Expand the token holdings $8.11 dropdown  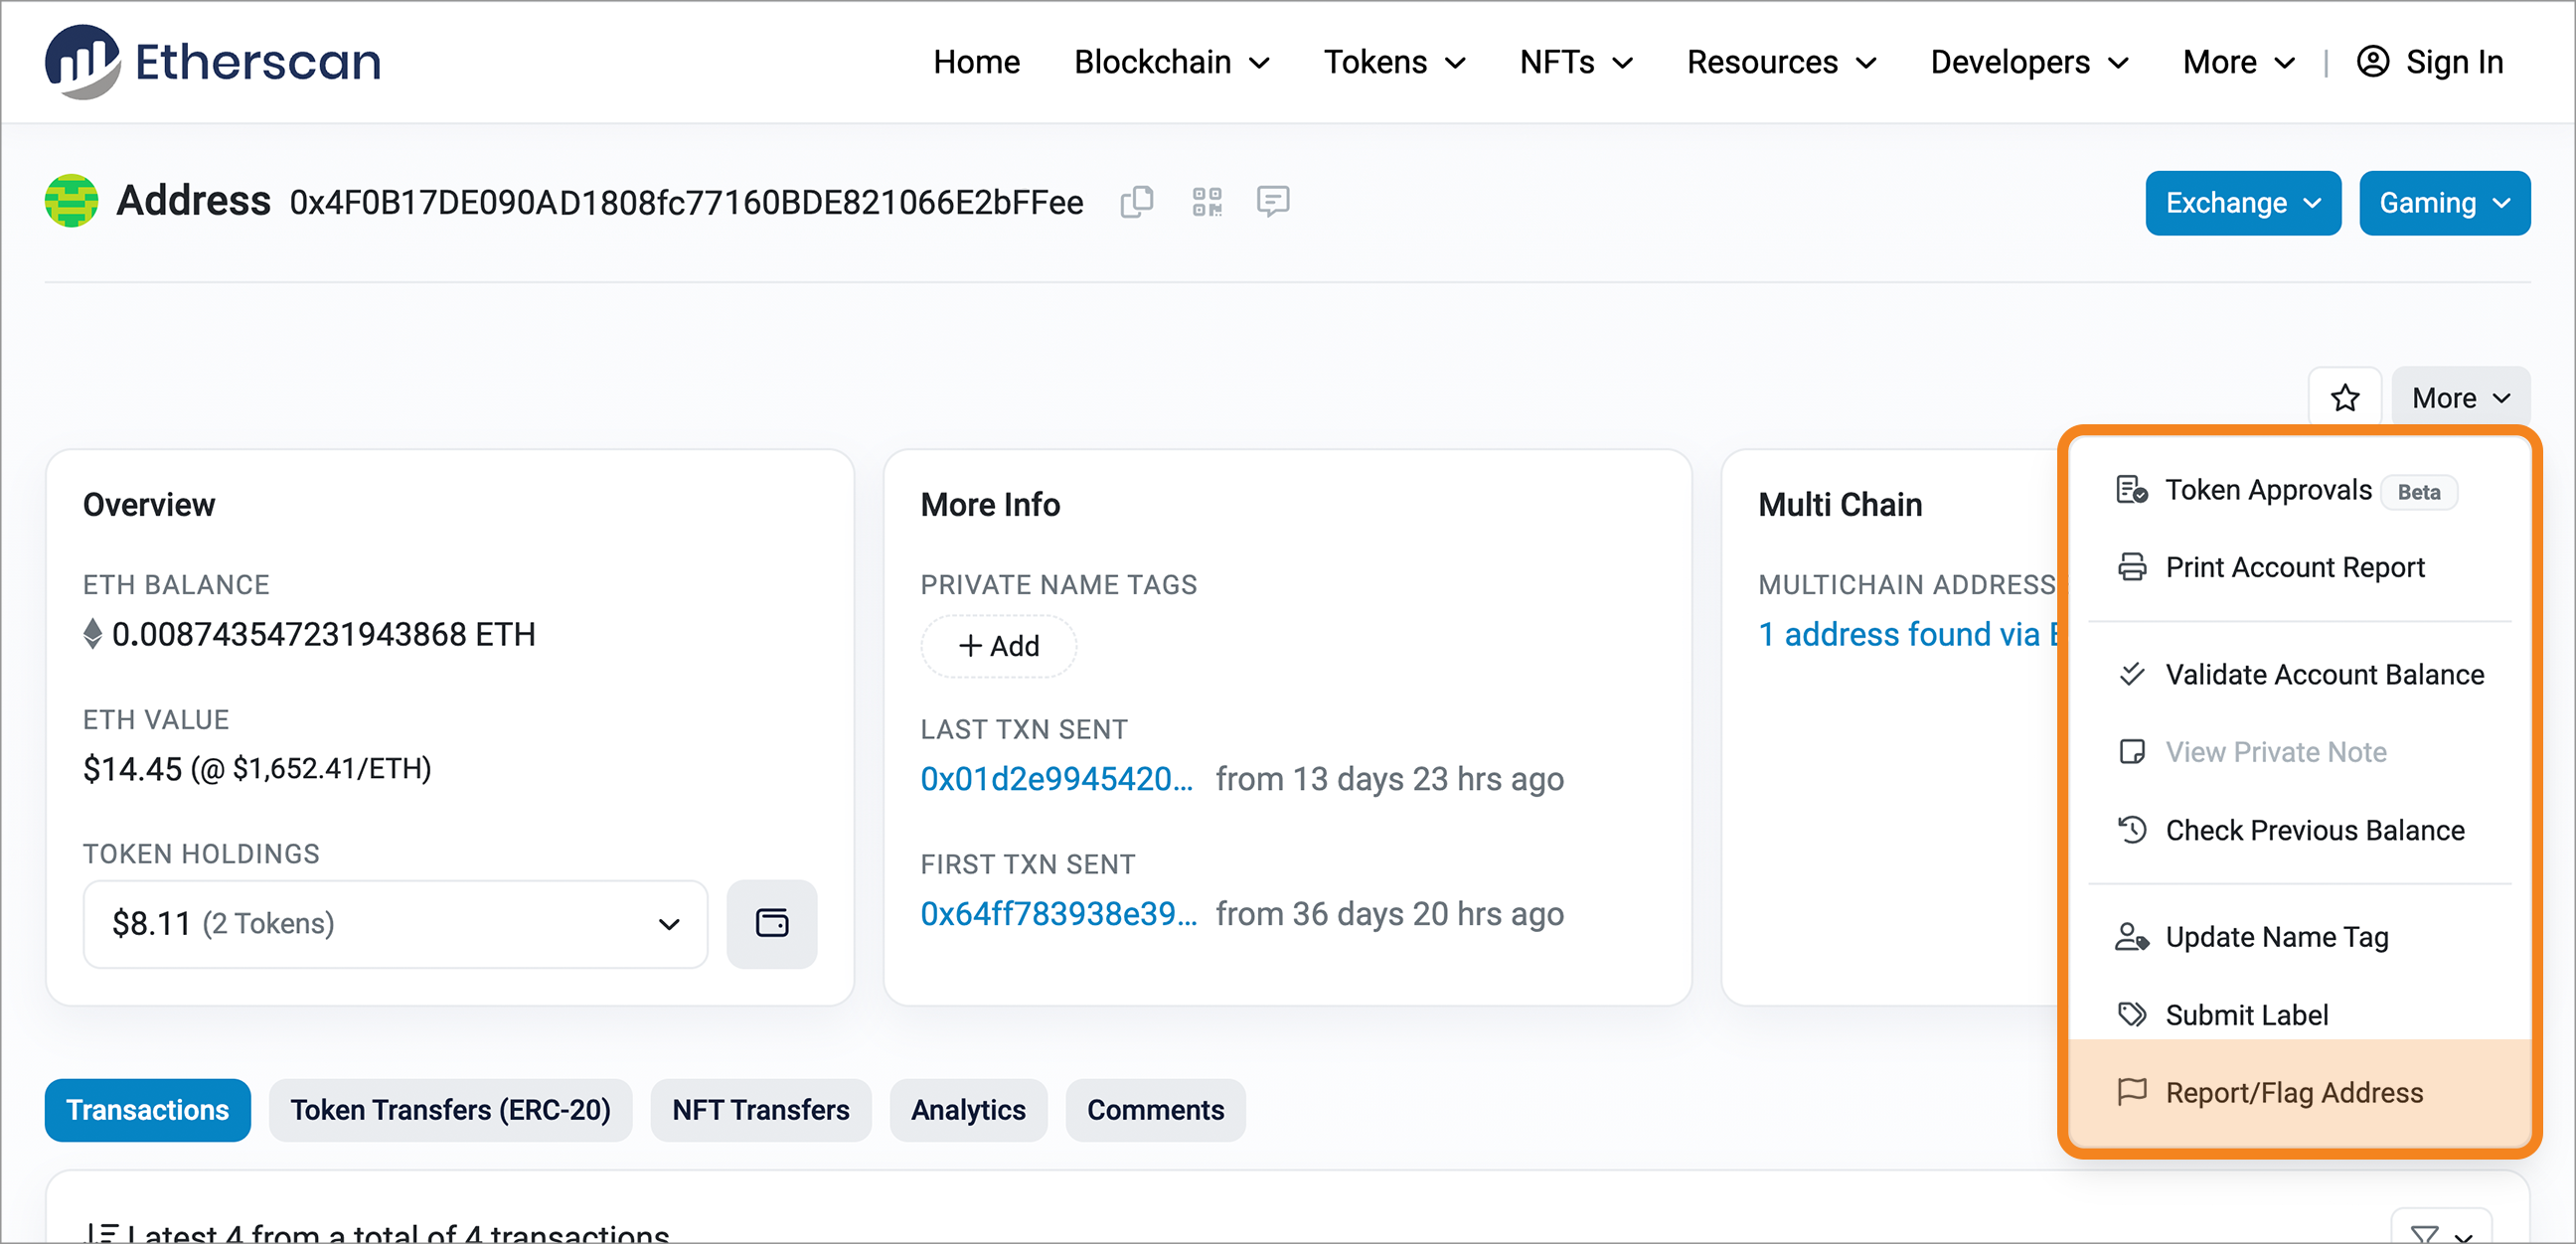coord(395,923)
